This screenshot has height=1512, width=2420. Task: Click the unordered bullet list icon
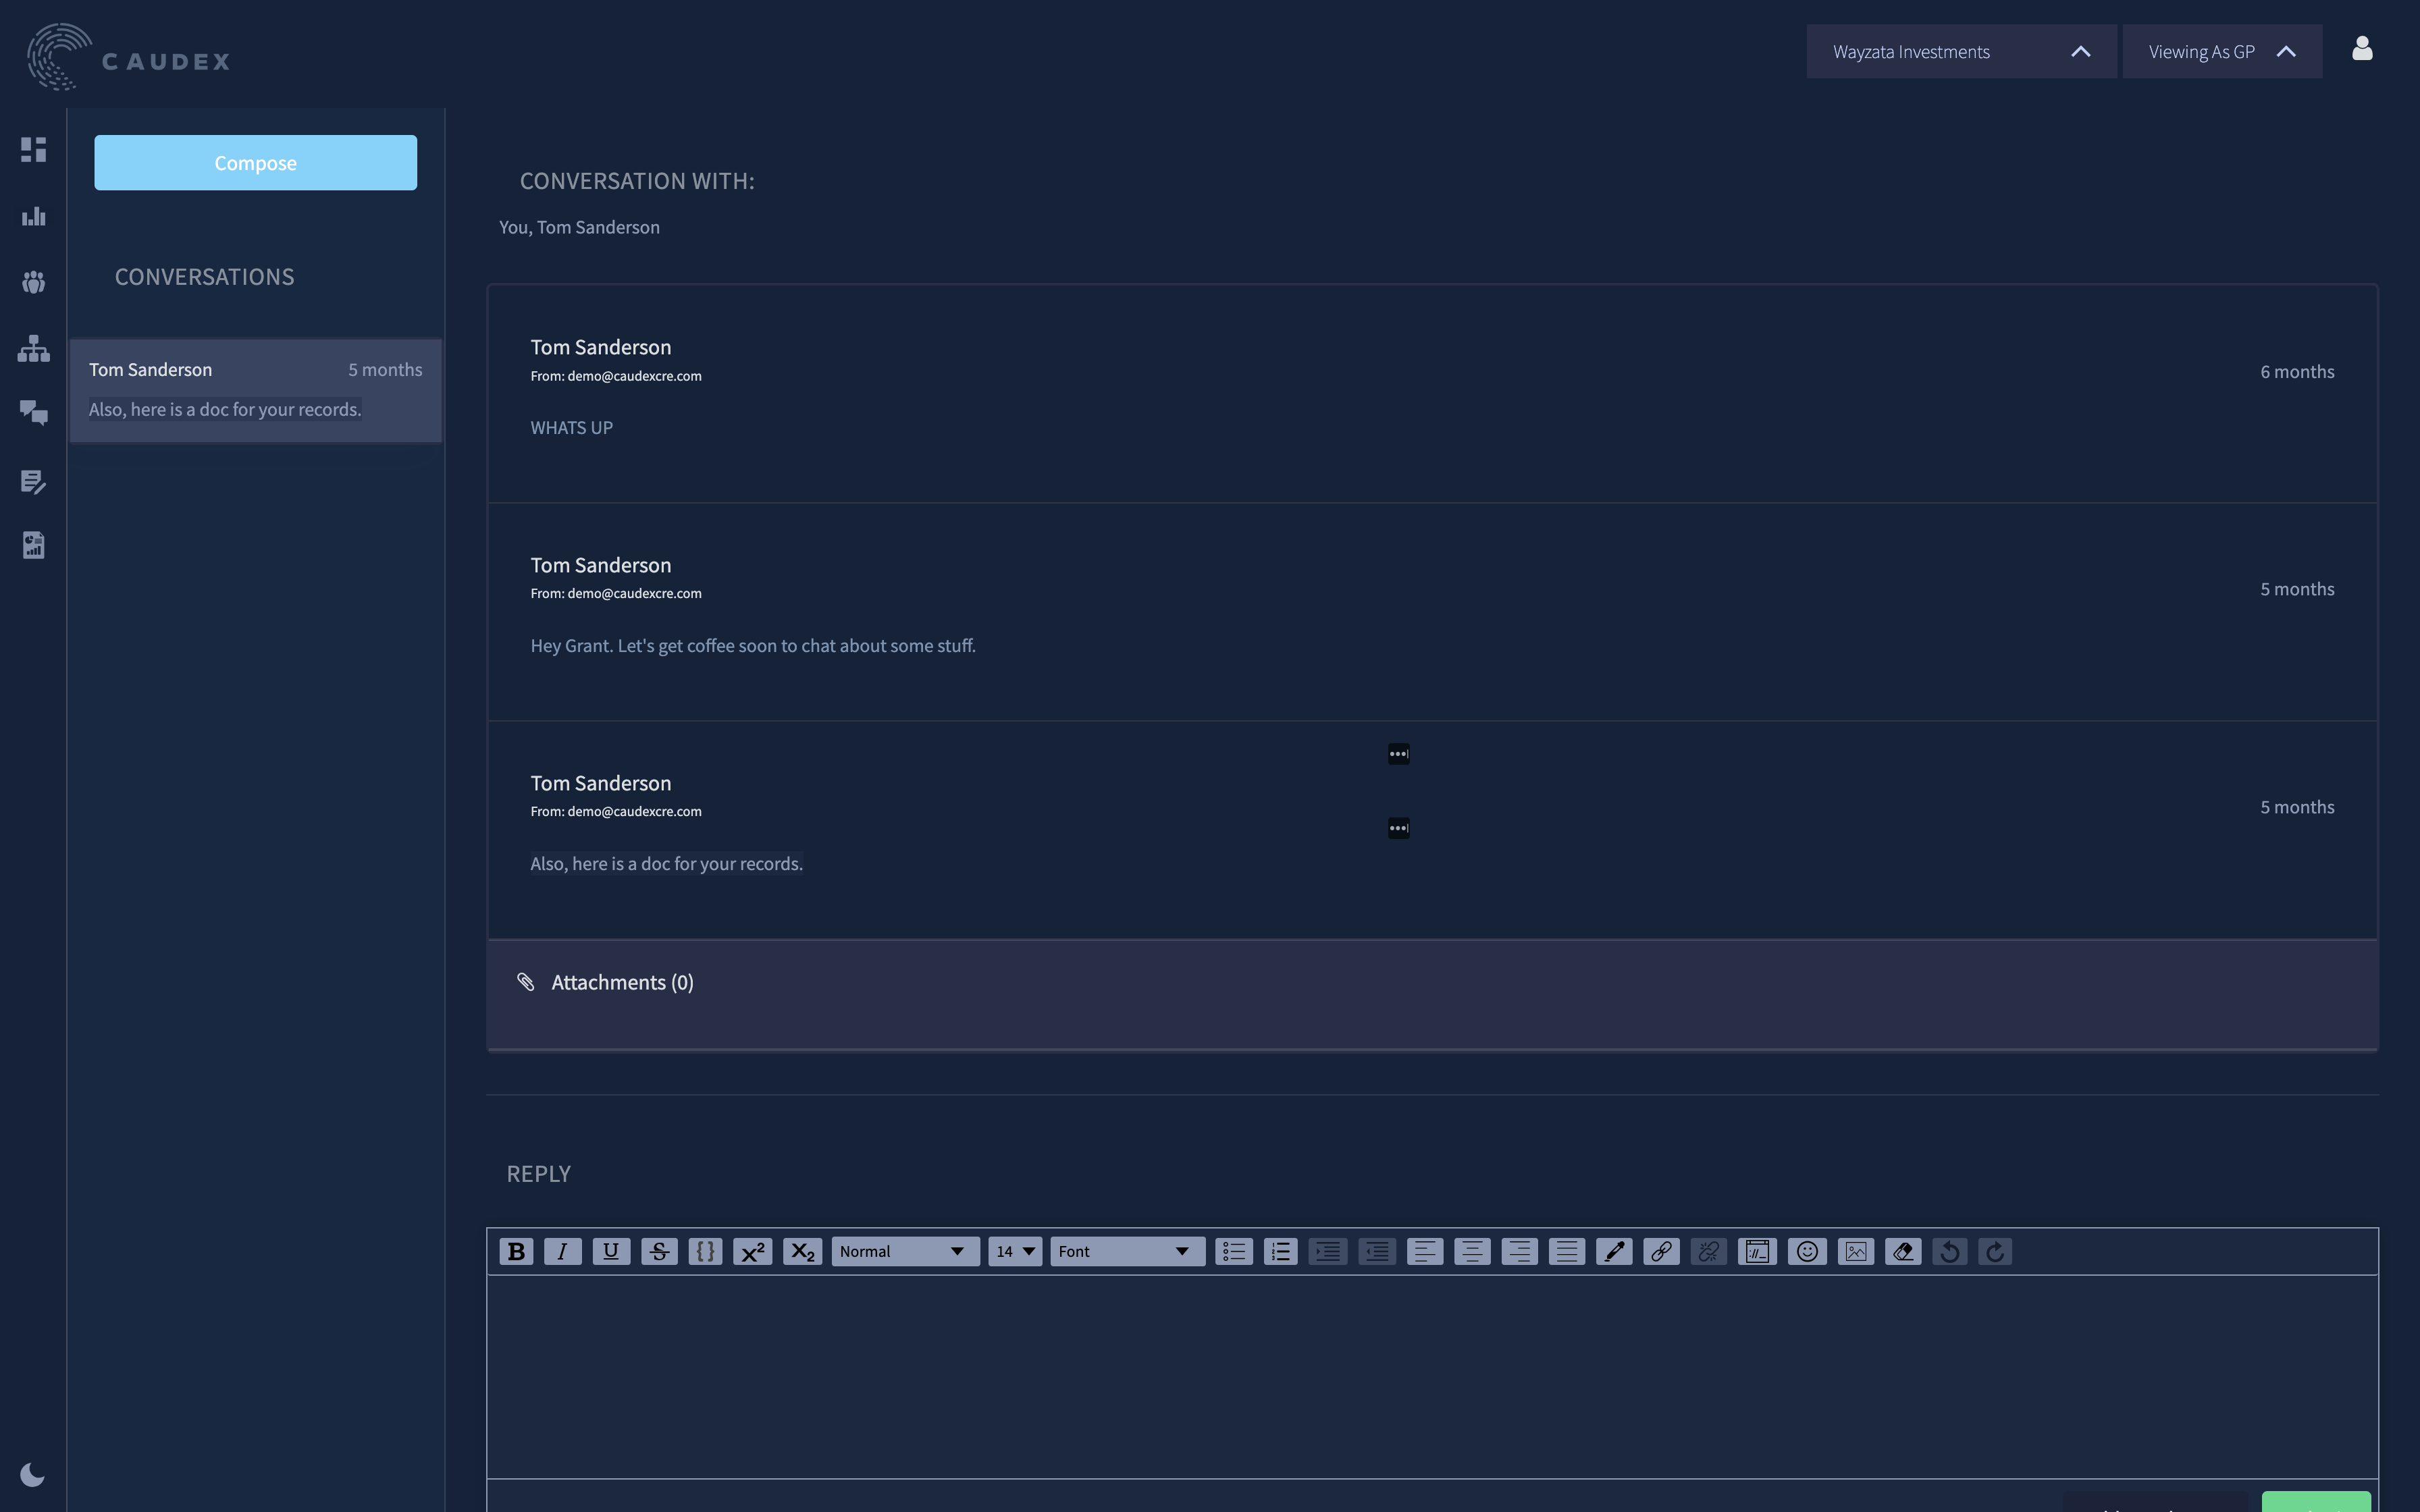point(1233,1251)
